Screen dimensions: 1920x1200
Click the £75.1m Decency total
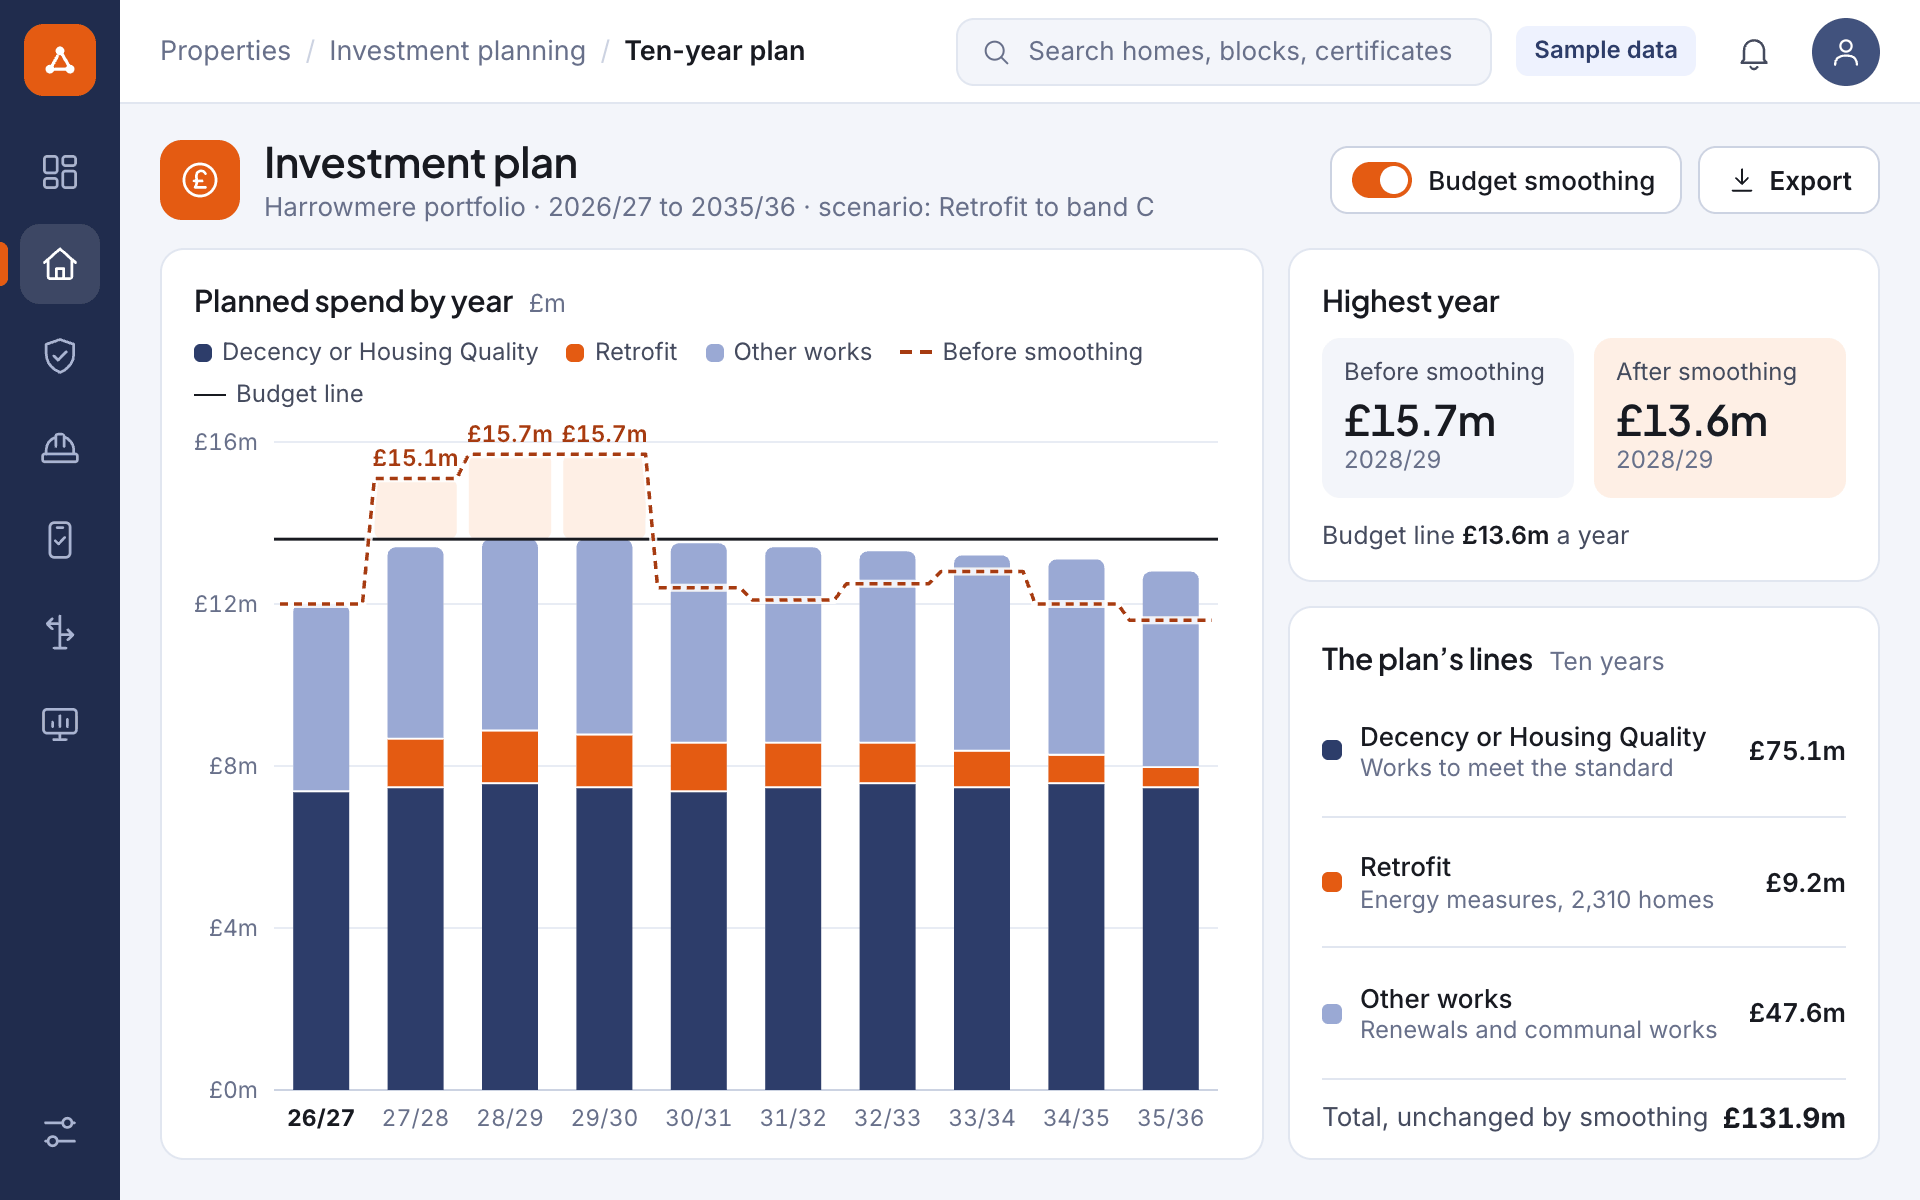pos(1796,751)
